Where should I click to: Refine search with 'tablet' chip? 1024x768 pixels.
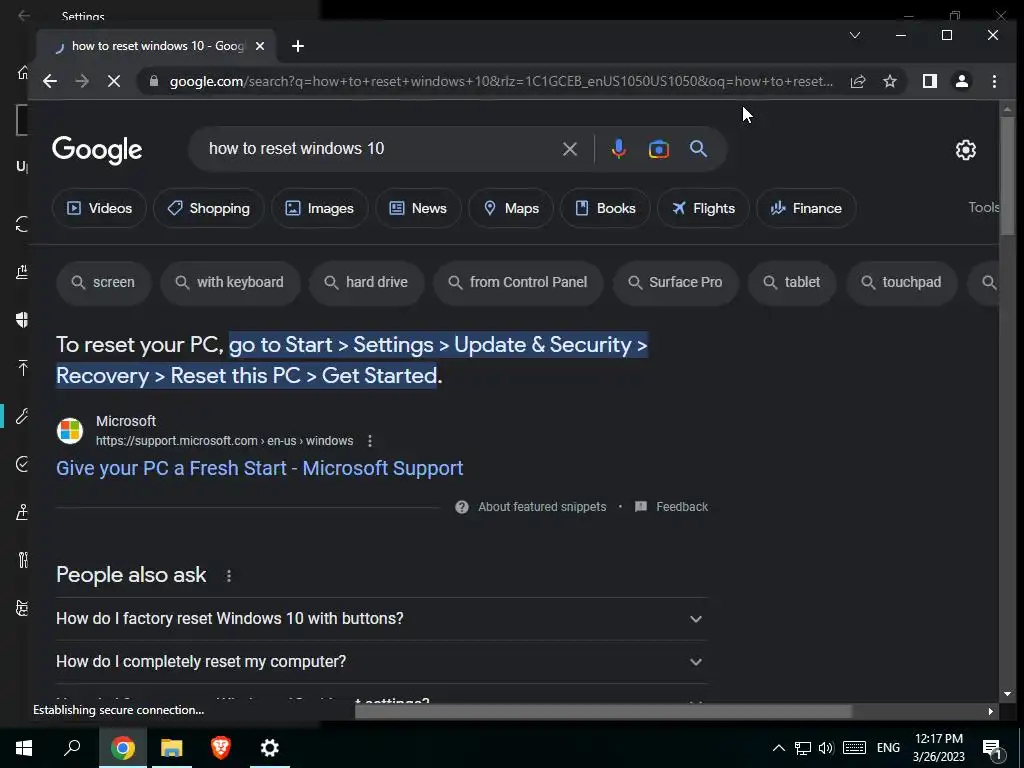pos(792,283)
